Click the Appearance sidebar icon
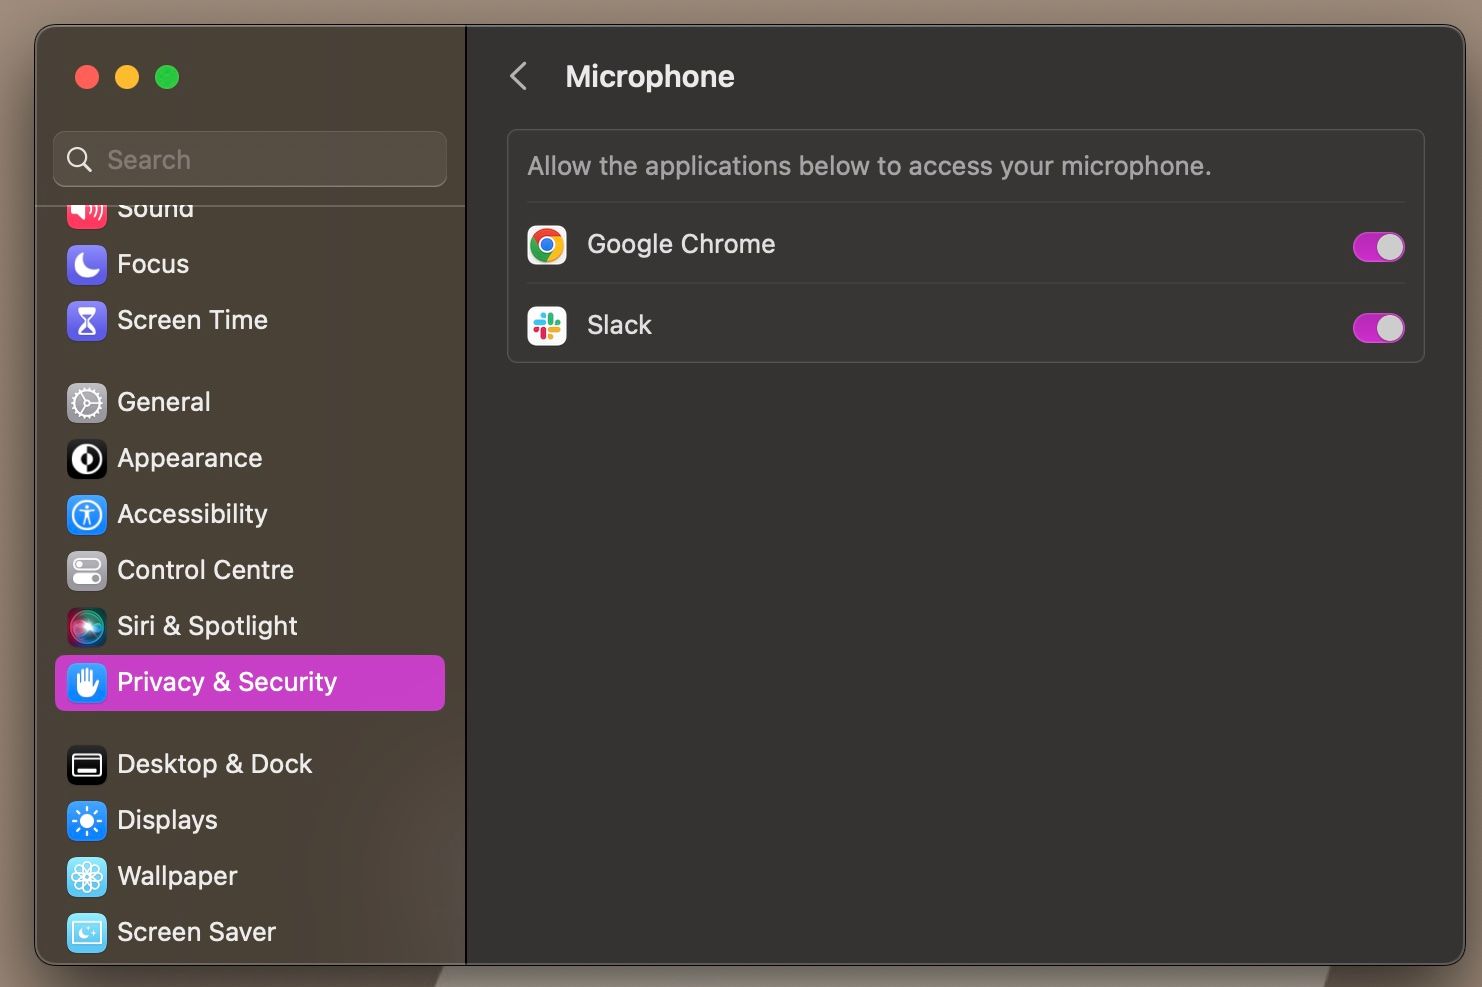 coord(86,458)
